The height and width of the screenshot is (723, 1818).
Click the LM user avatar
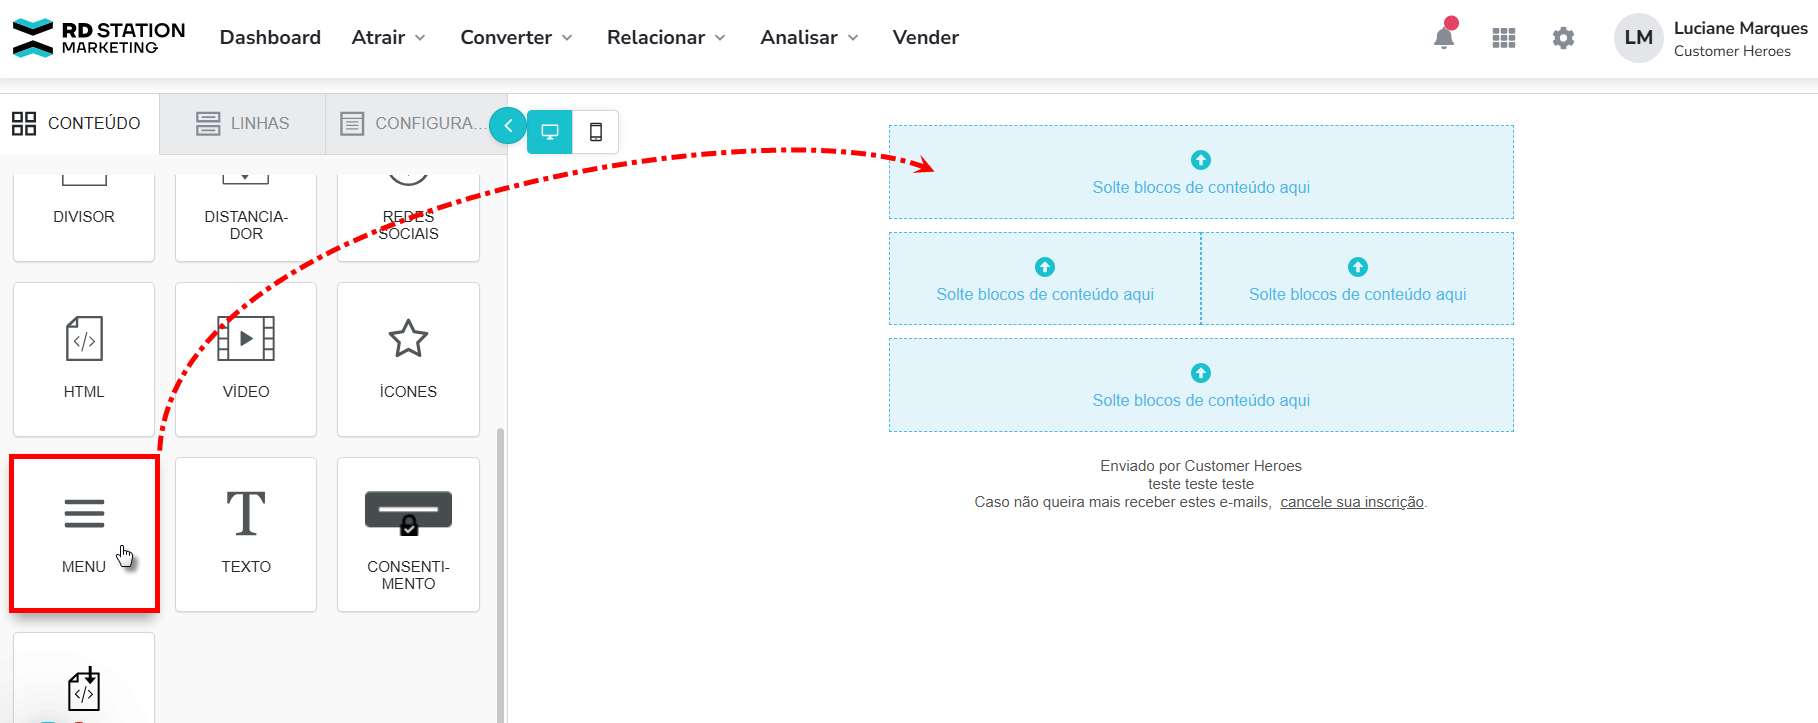click(1638, 38)
